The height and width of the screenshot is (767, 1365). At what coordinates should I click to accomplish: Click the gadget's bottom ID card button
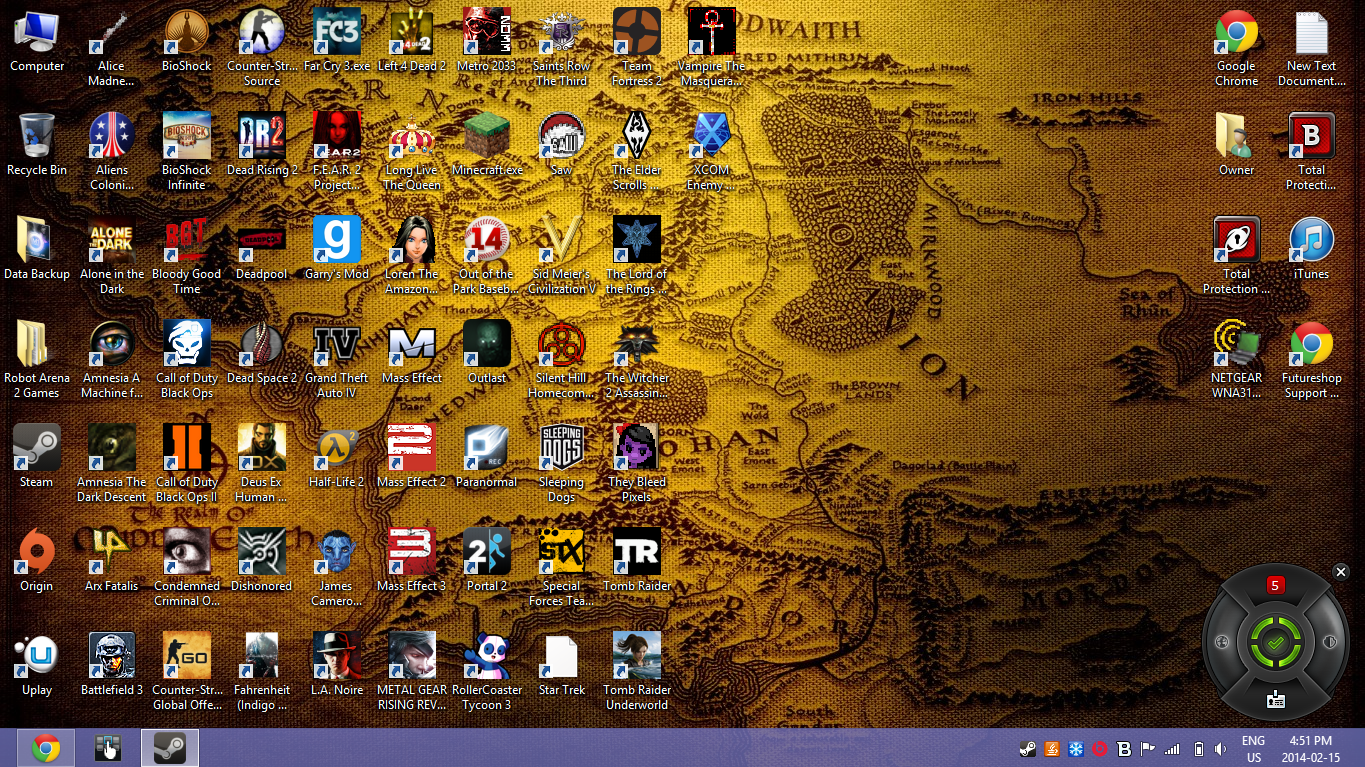pyautogui.click(x=1275, y=700)
